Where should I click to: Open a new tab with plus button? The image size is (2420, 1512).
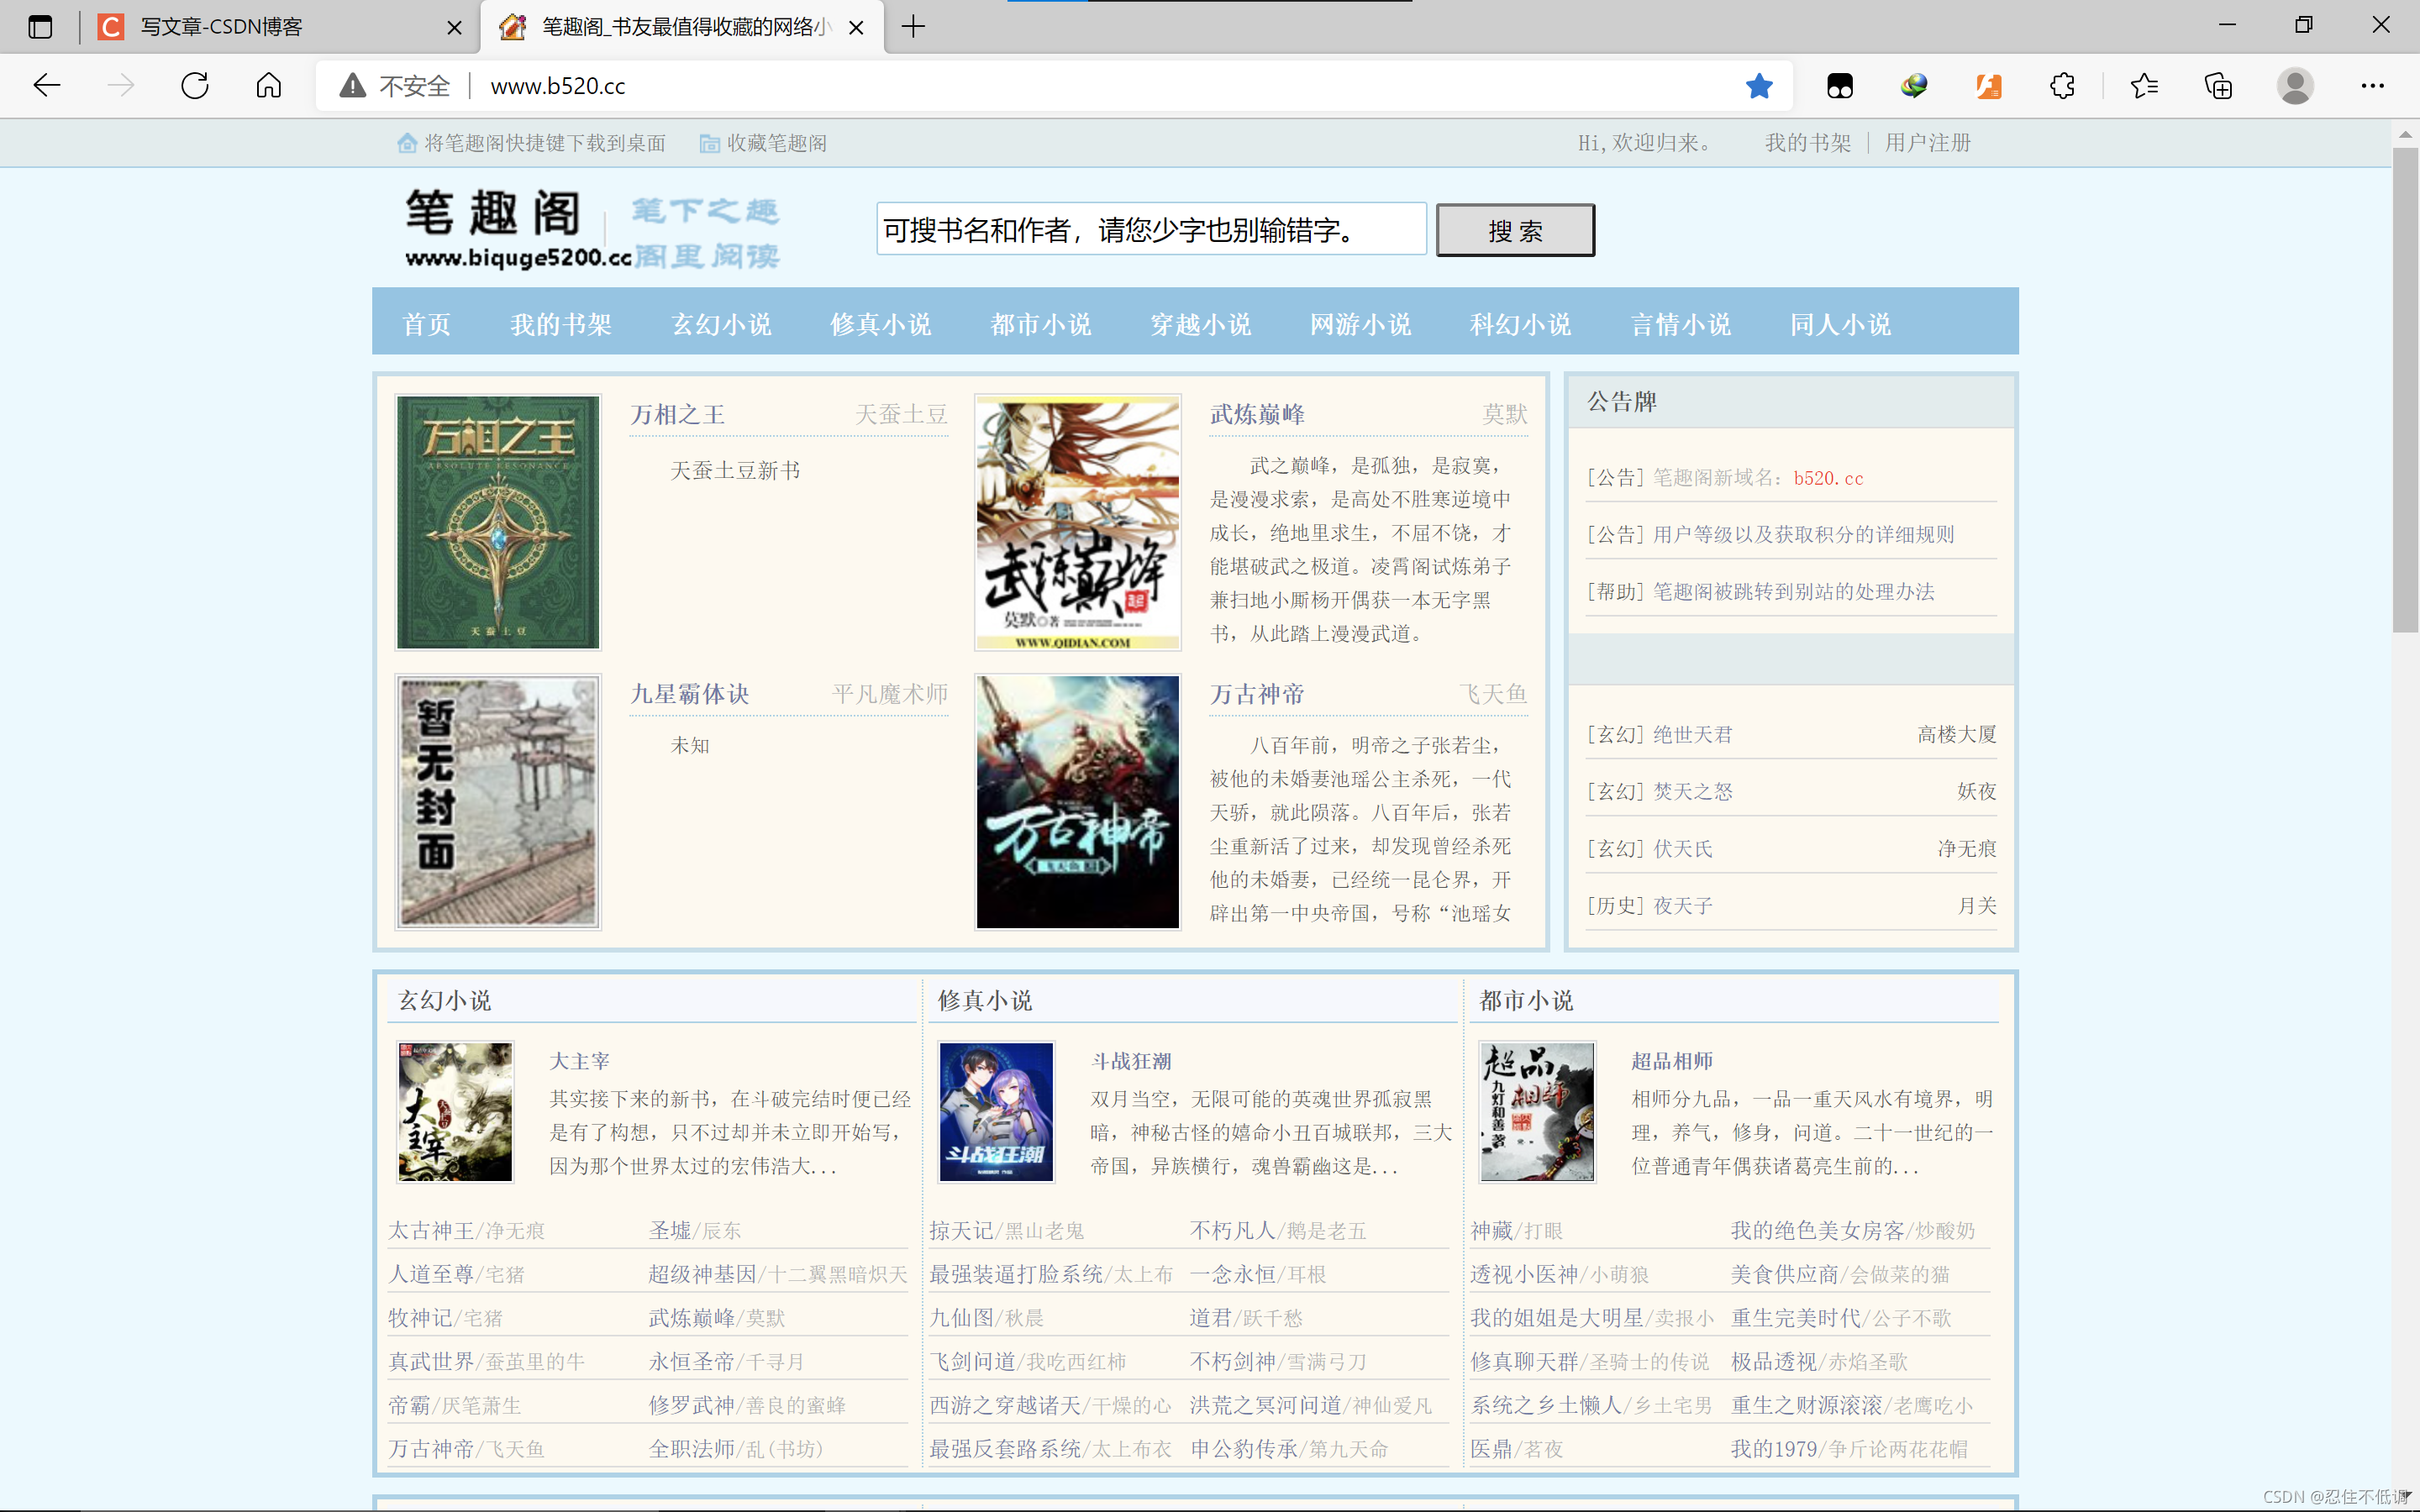[x=913, y=27]
